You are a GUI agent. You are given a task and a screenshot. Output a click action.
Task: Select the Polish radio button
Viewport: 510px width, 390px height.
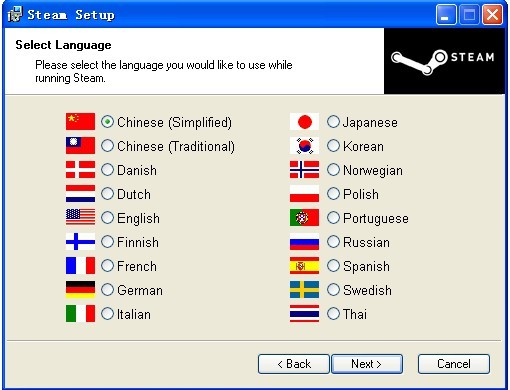click(333, 194)
